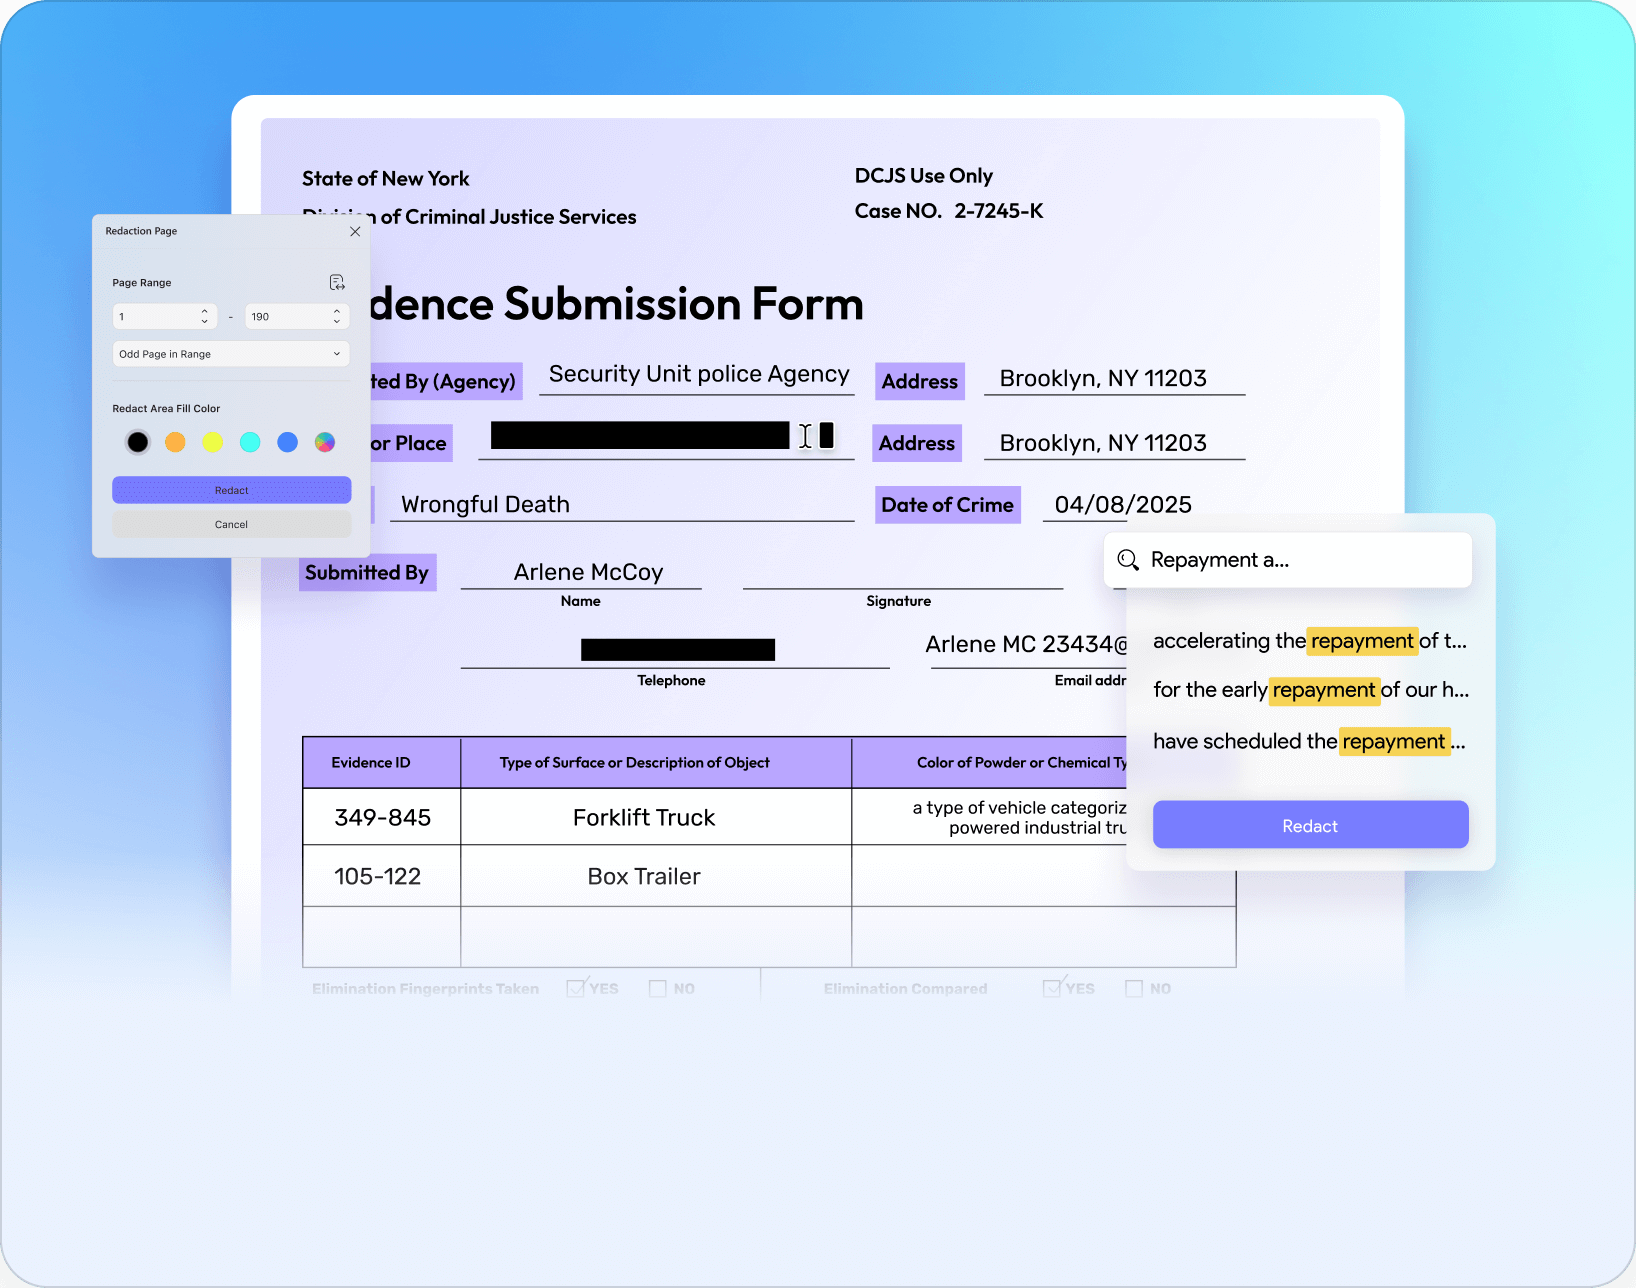Image resolution: width=1636 pixels, height=1288 pixels.
Task: Click the "Wrongful Death" field text
Action: (485, 505)
